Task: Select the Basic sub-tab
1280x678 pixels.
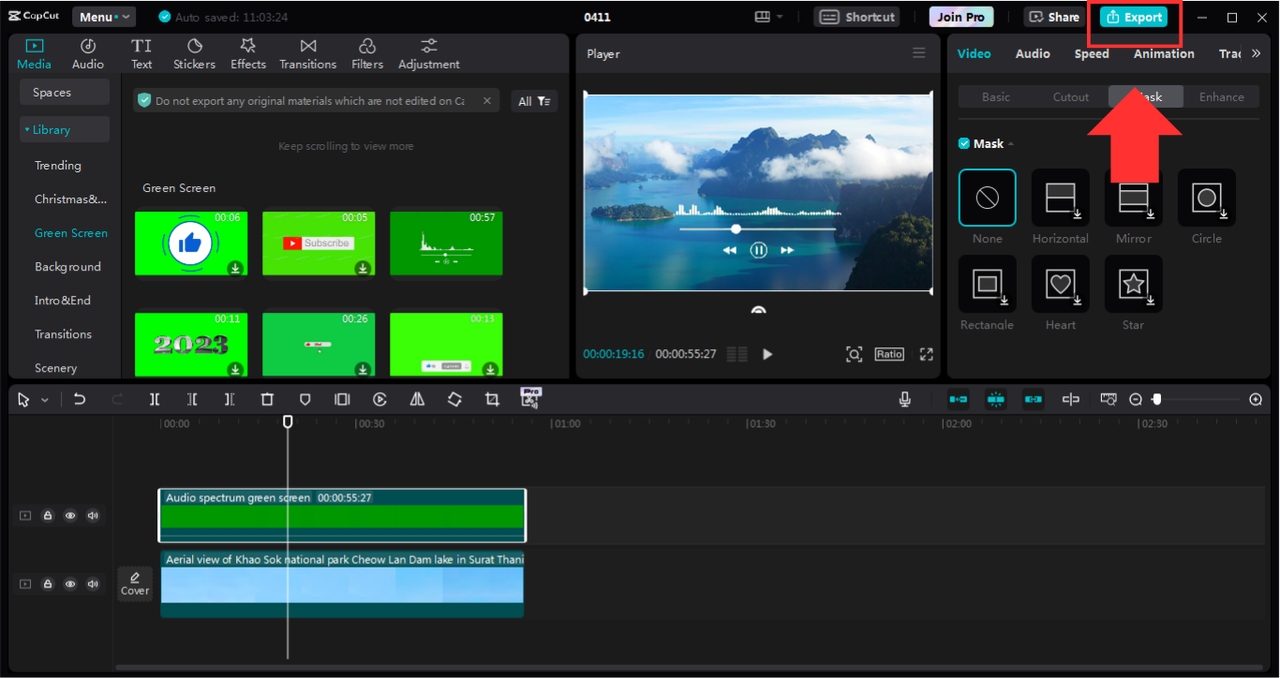Action: pyautogui.click(x=996, y=97)
